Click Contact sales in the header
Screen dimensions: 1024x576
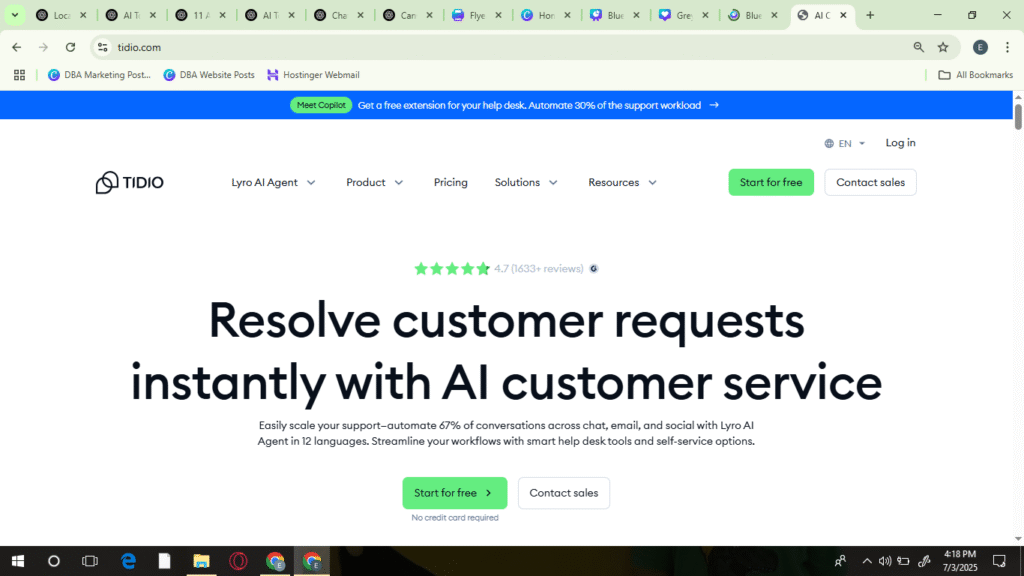870,182
